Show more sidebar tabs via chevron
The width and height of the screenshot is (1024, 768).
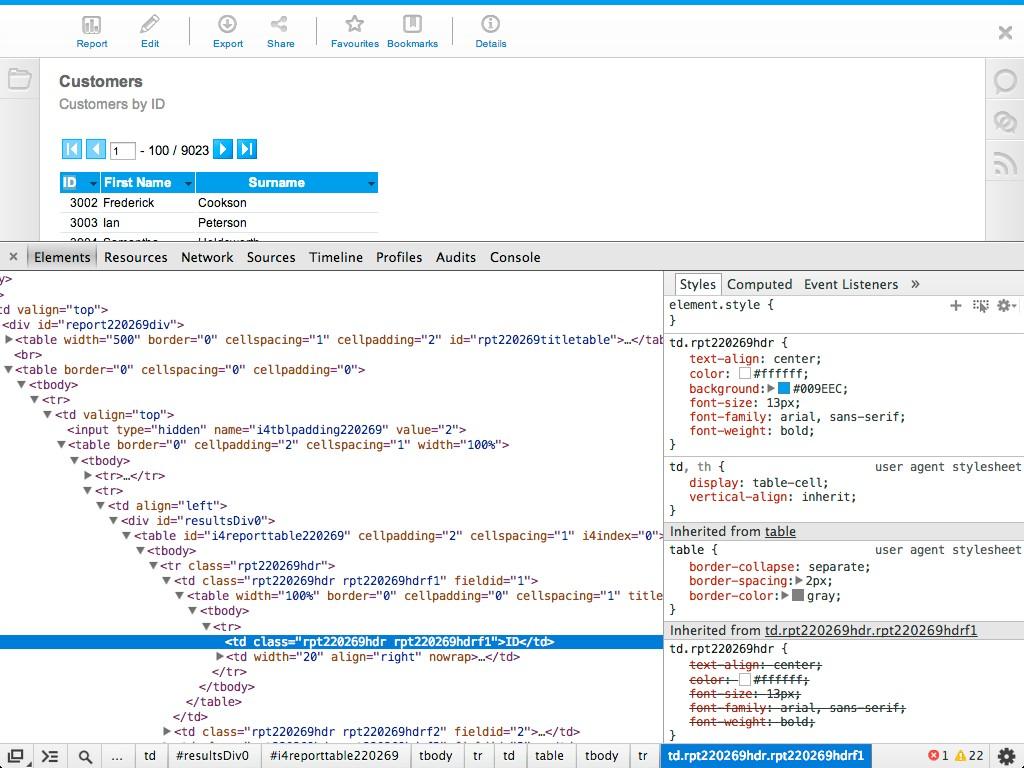tap(915, 284)
